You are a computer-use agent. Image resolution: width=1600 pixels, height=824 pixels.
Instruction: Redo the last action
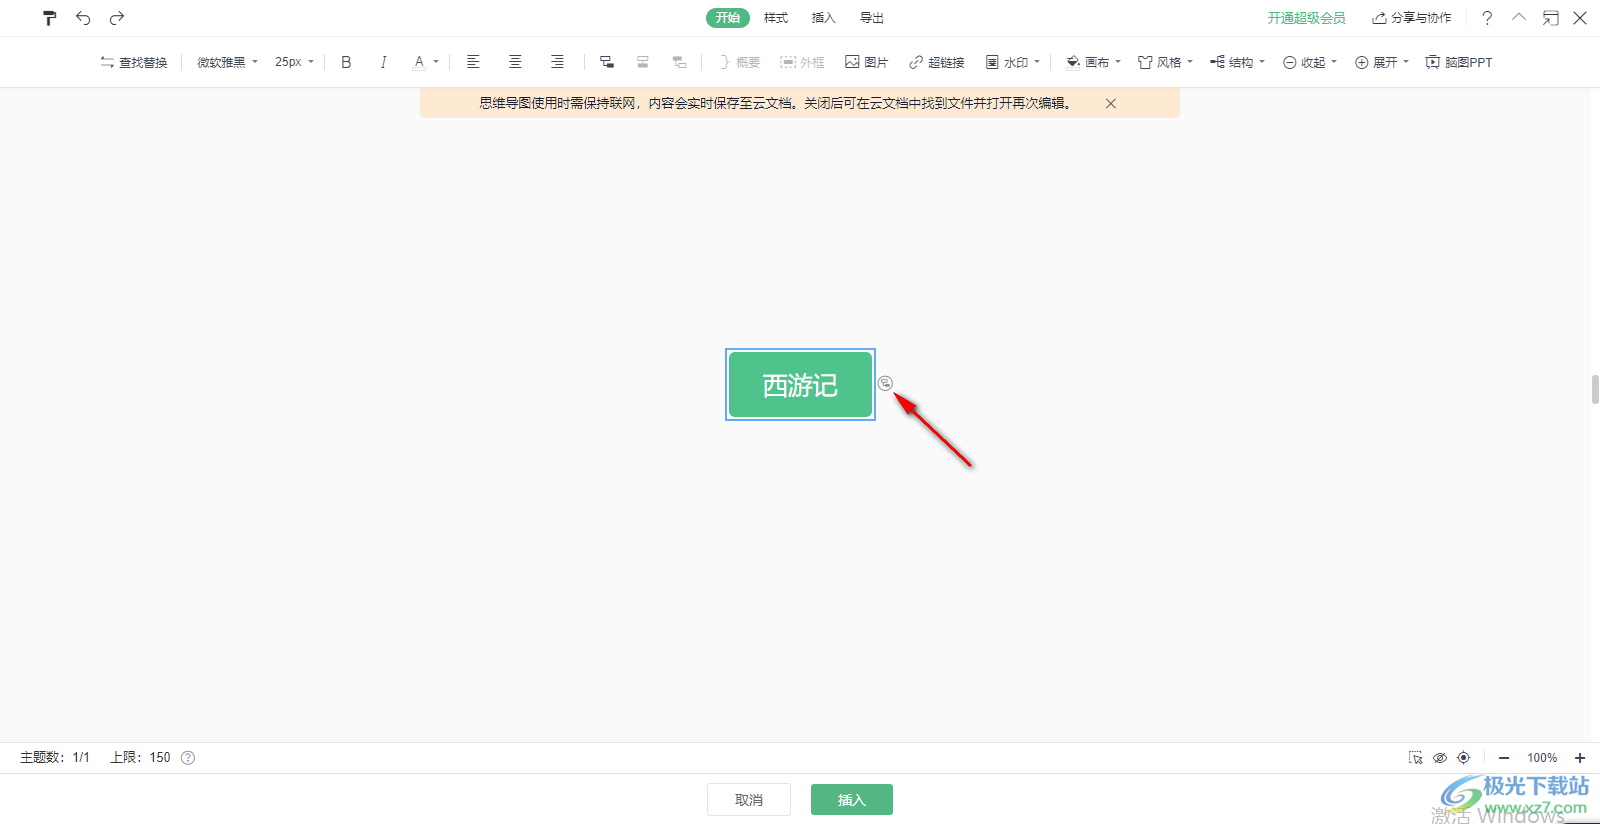point(117,18)
